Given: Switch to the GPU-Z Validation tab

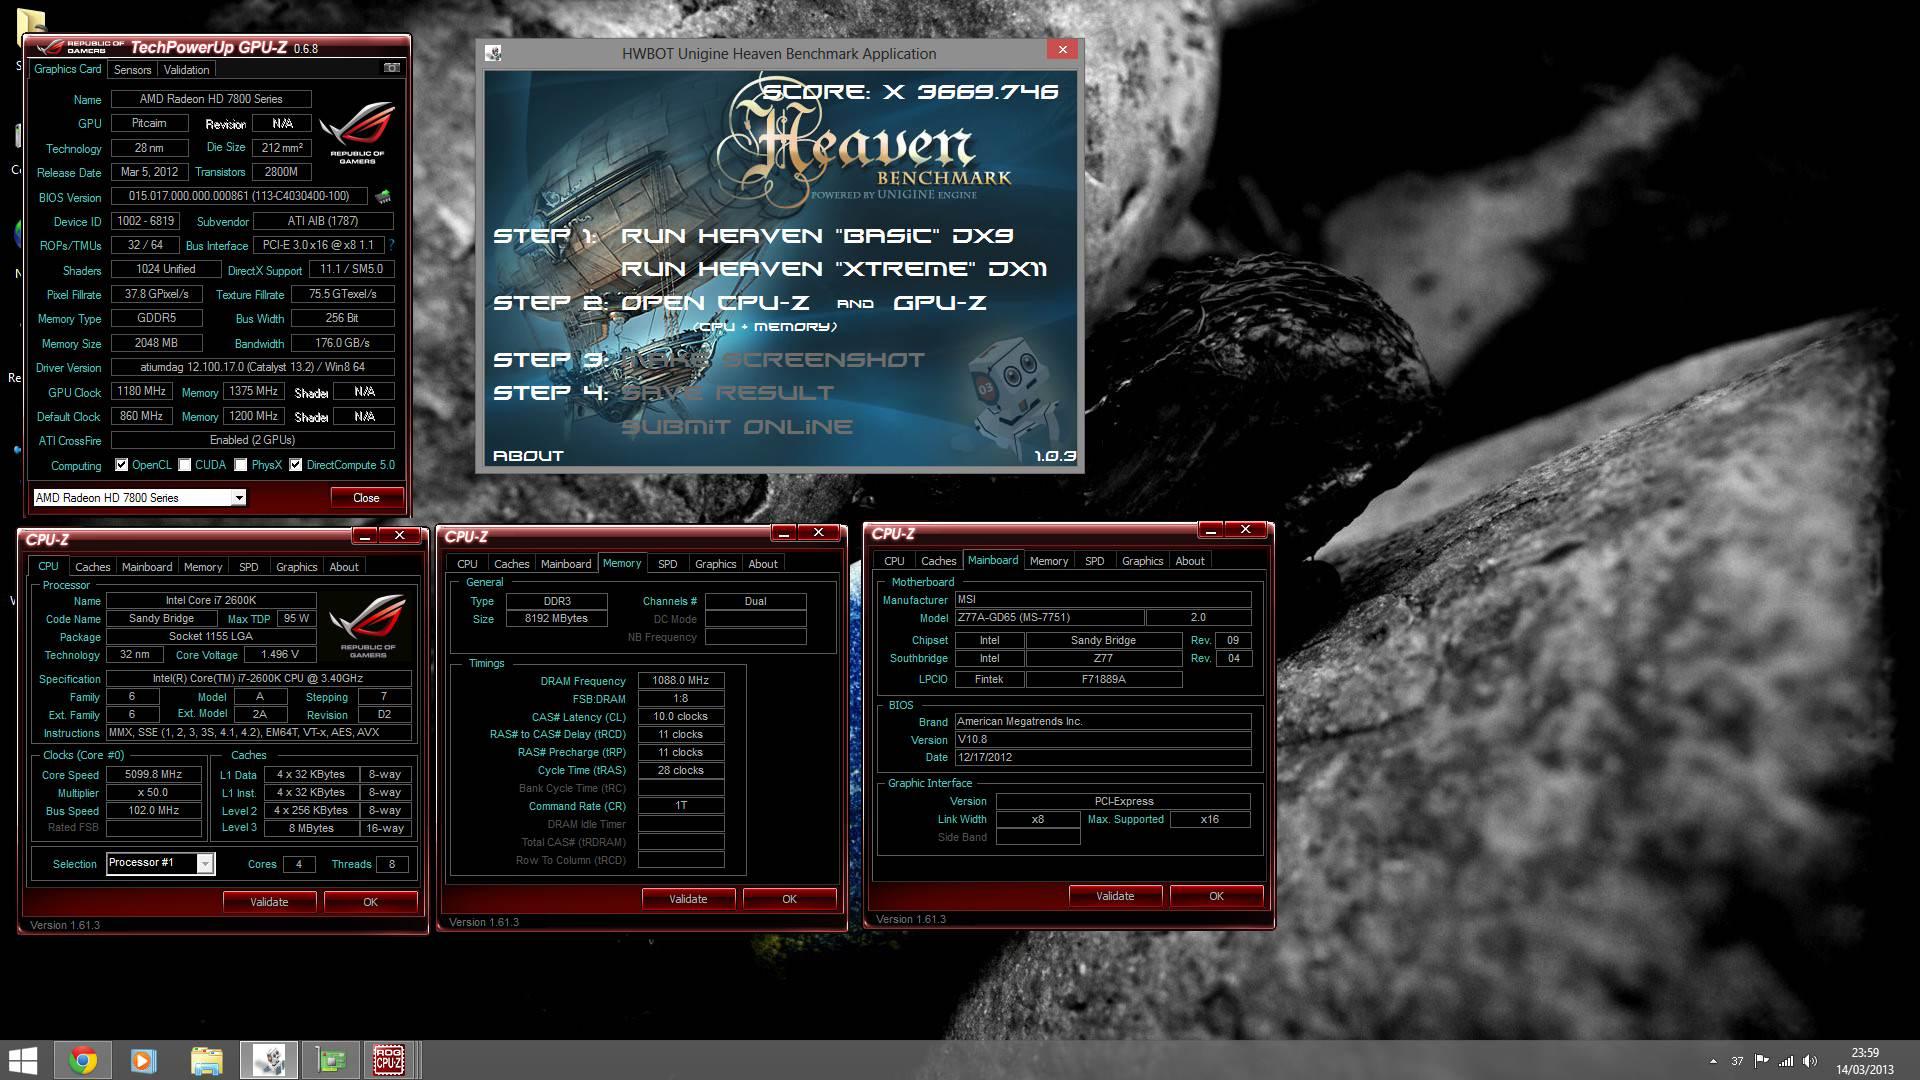Looking at the screenshot, I should (186, 70).
